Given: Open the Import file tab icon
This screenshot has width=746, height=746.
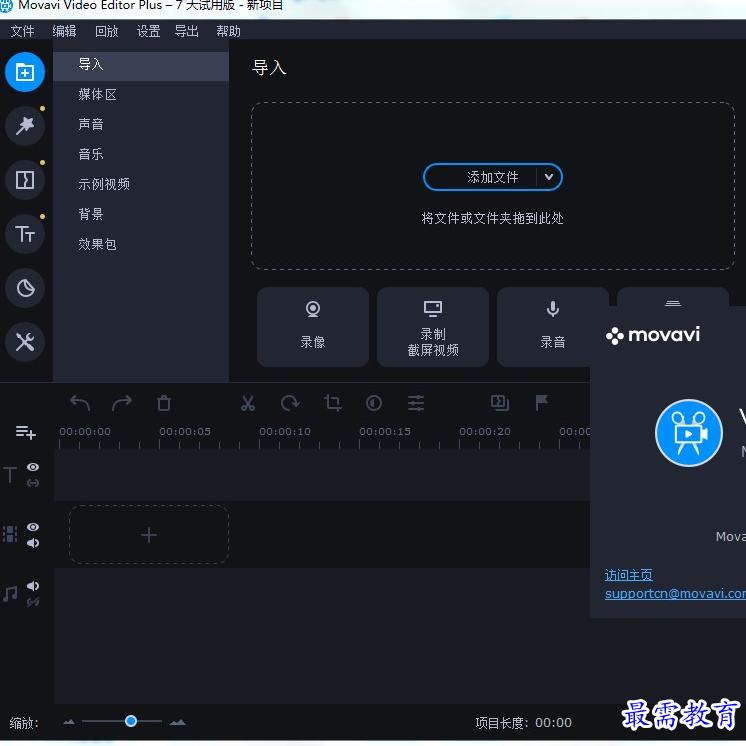Looking at the screenshot, I should [25, 72].
